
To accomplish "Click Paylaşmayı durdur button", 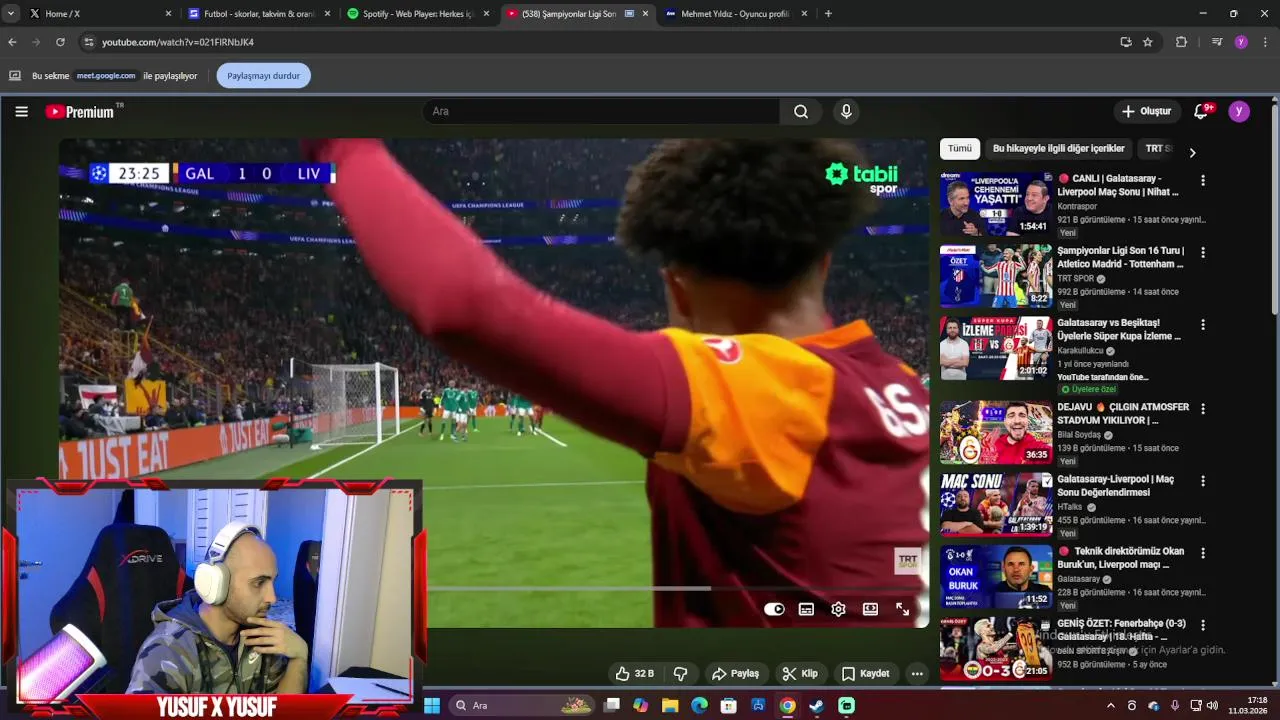I will coord(264,76).
